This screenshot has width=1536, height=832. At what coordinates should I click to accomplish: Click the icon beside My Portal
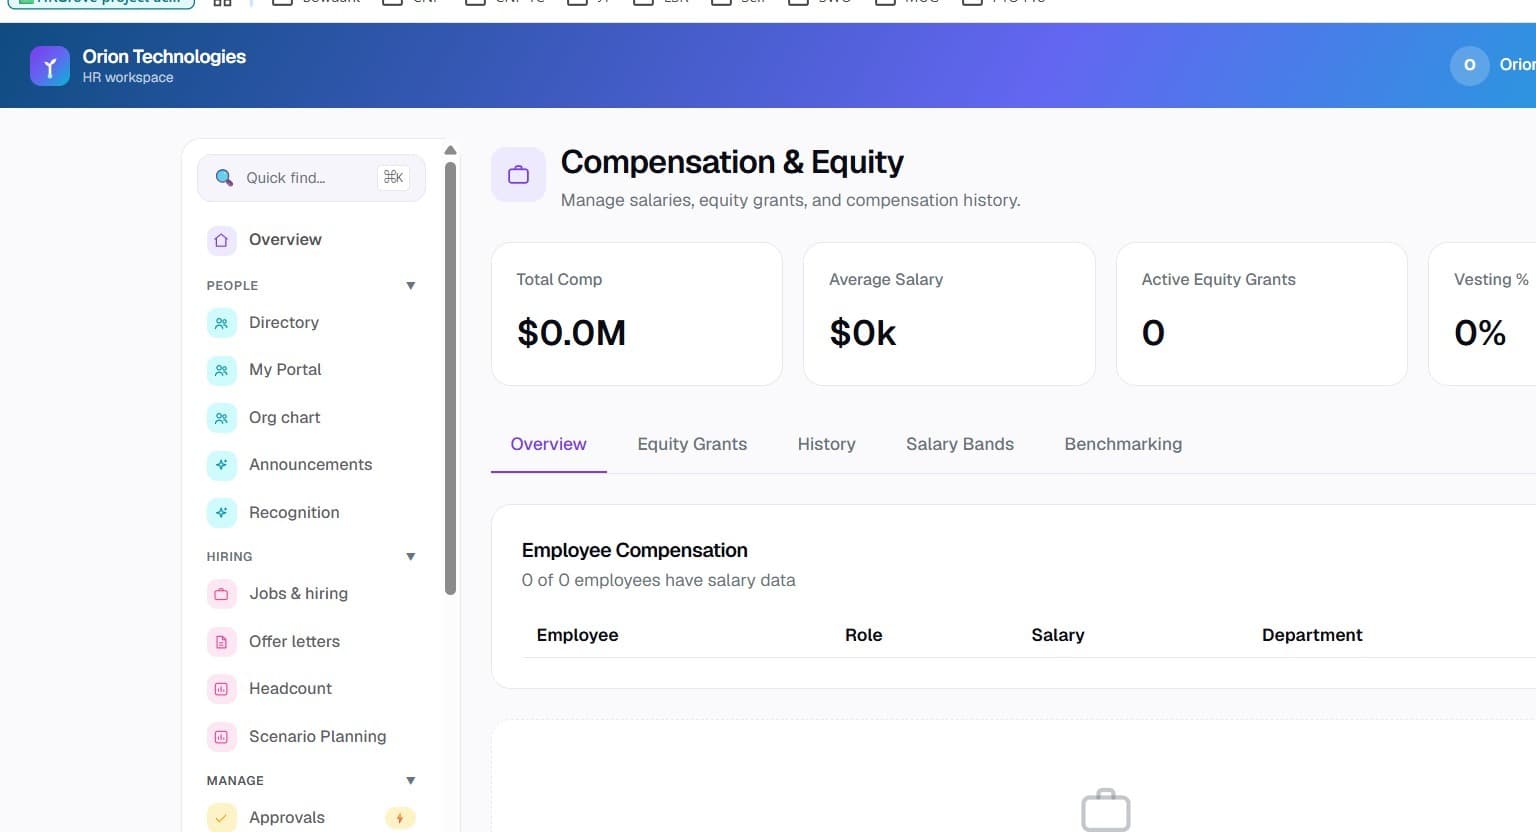221,370
